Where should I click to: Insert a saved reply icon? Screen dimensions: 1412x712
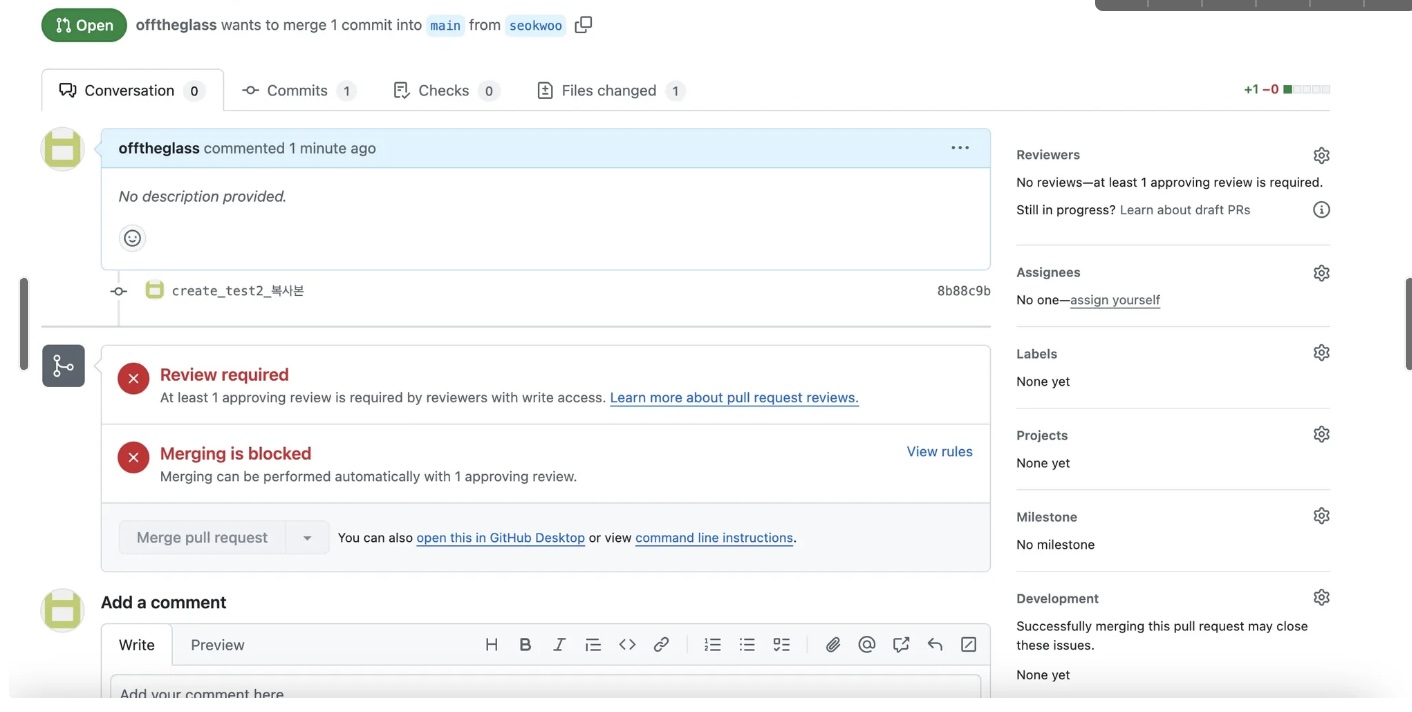pyautogui.click(x=935, y=645)
